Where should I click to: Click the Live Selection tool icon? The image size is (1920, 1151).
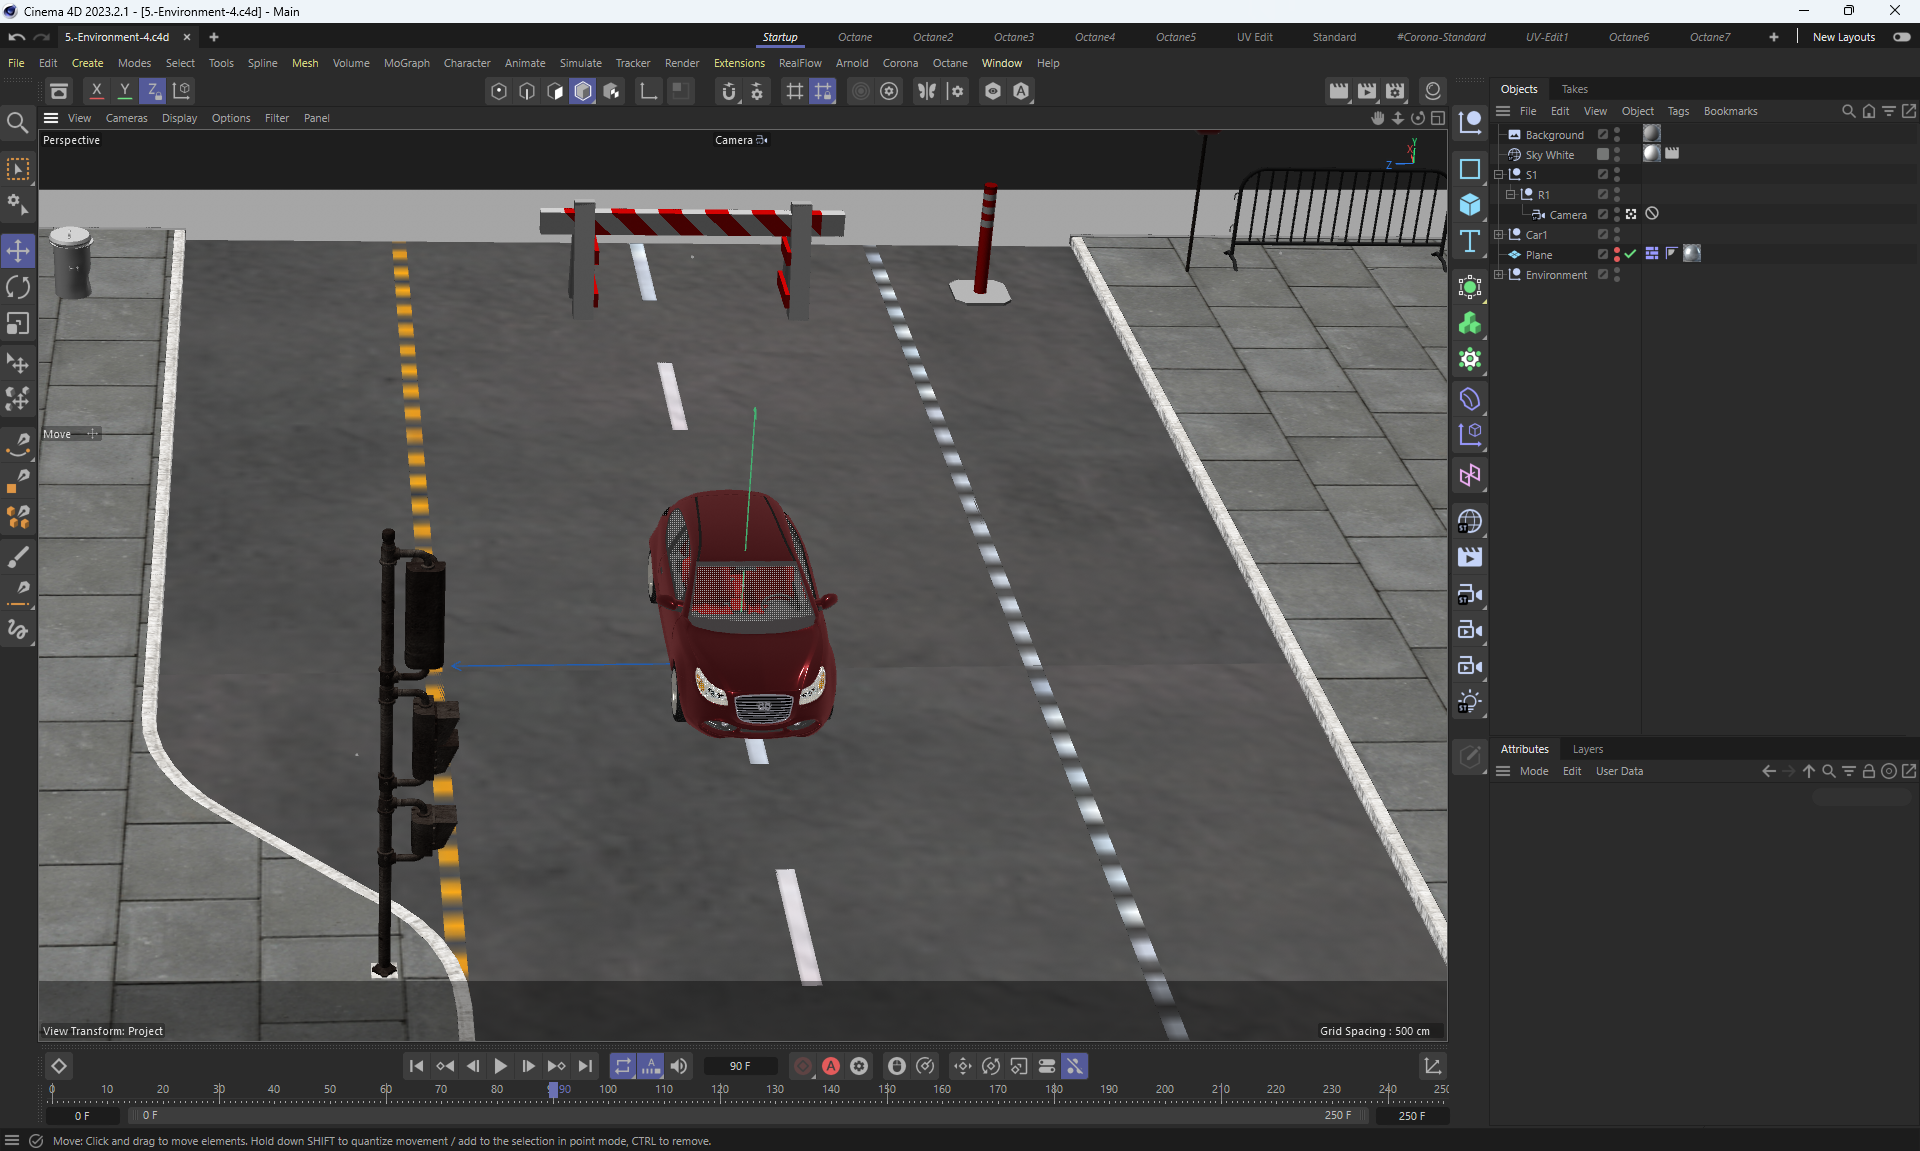(x=18, y=169)
